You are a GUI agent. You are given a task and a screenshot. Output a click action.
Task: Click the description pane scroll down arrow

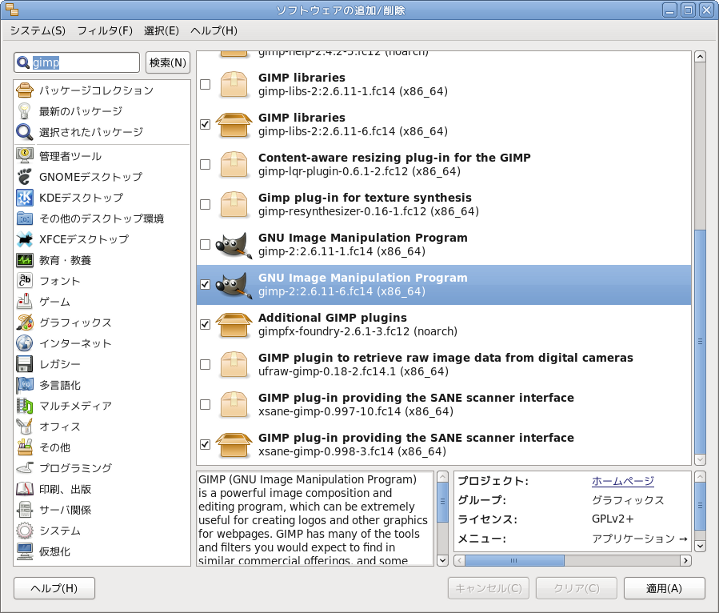(442, 560)
